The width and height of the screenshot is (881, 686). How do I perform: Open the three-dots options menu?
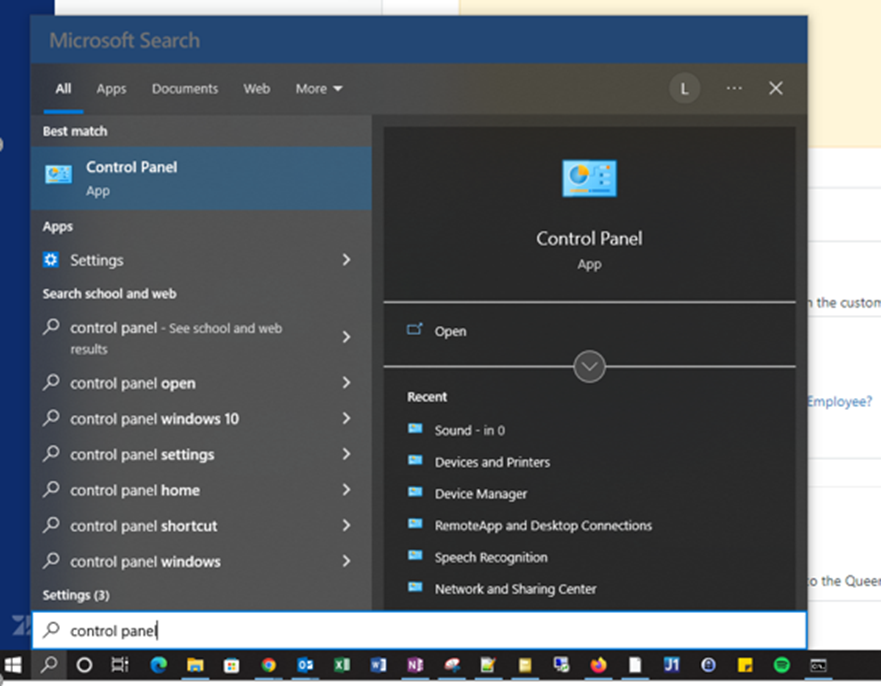[x=734, y=88]
